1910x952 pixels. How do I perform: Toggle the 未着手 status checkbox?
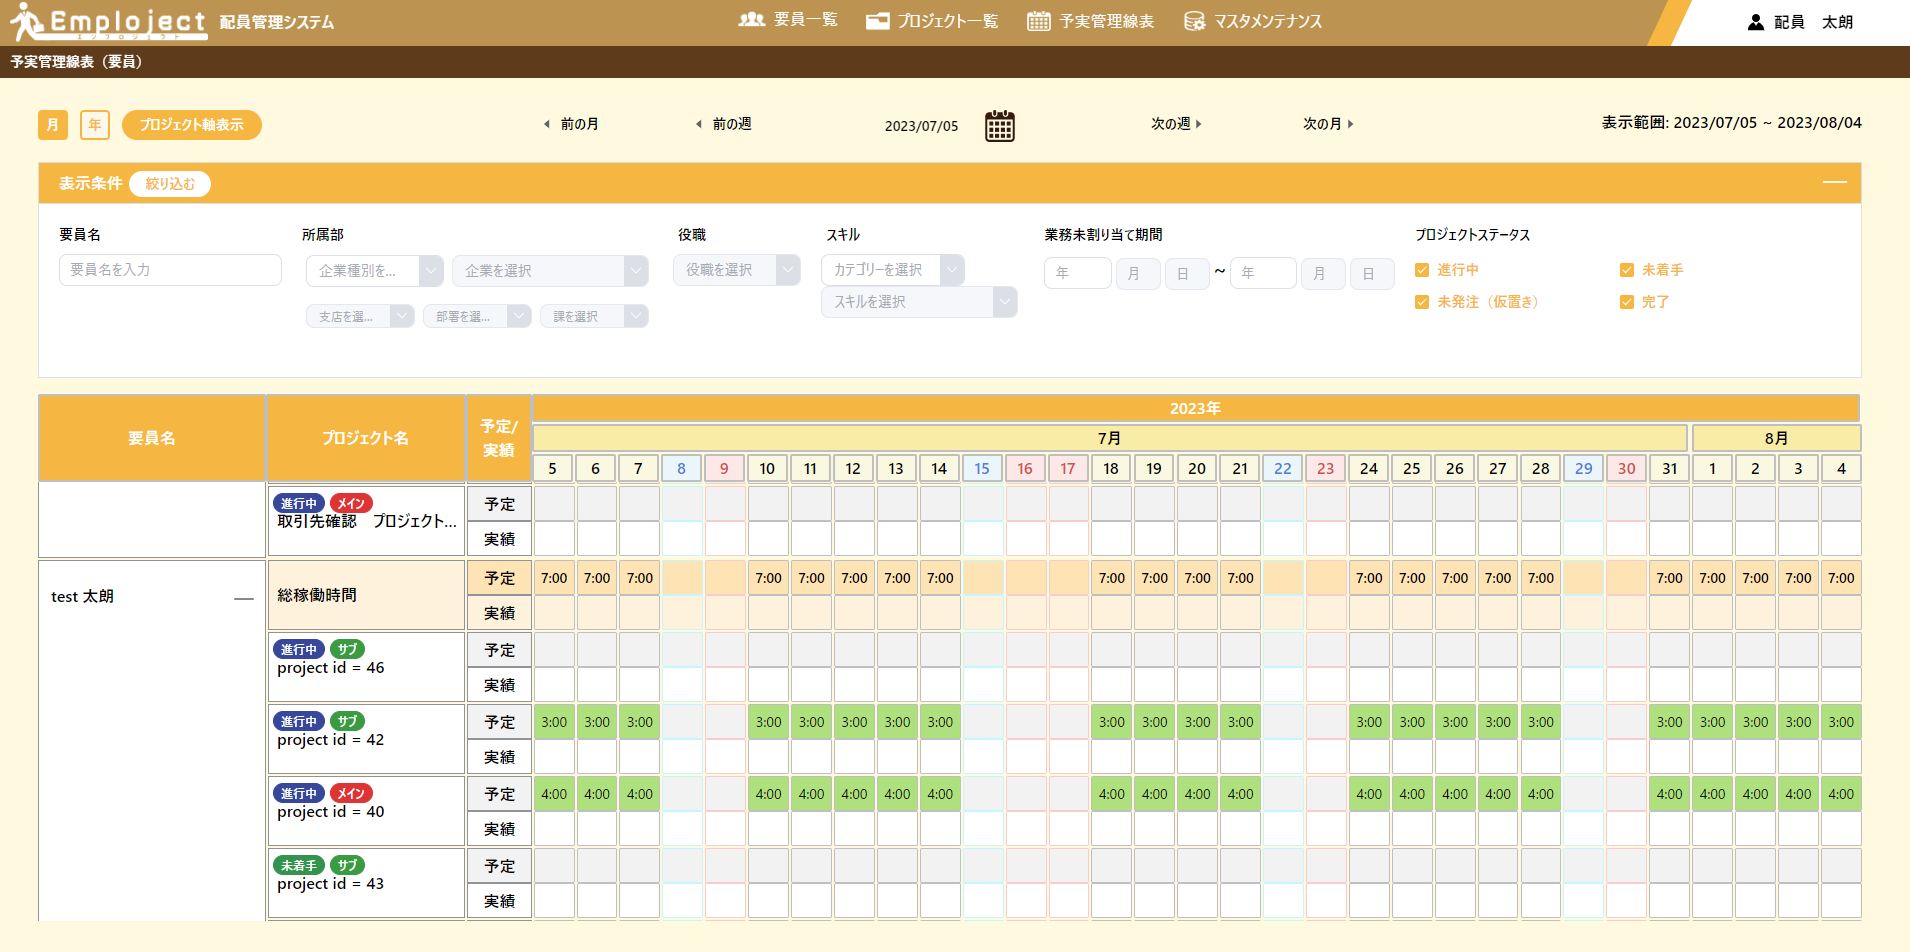point(1626,270)
